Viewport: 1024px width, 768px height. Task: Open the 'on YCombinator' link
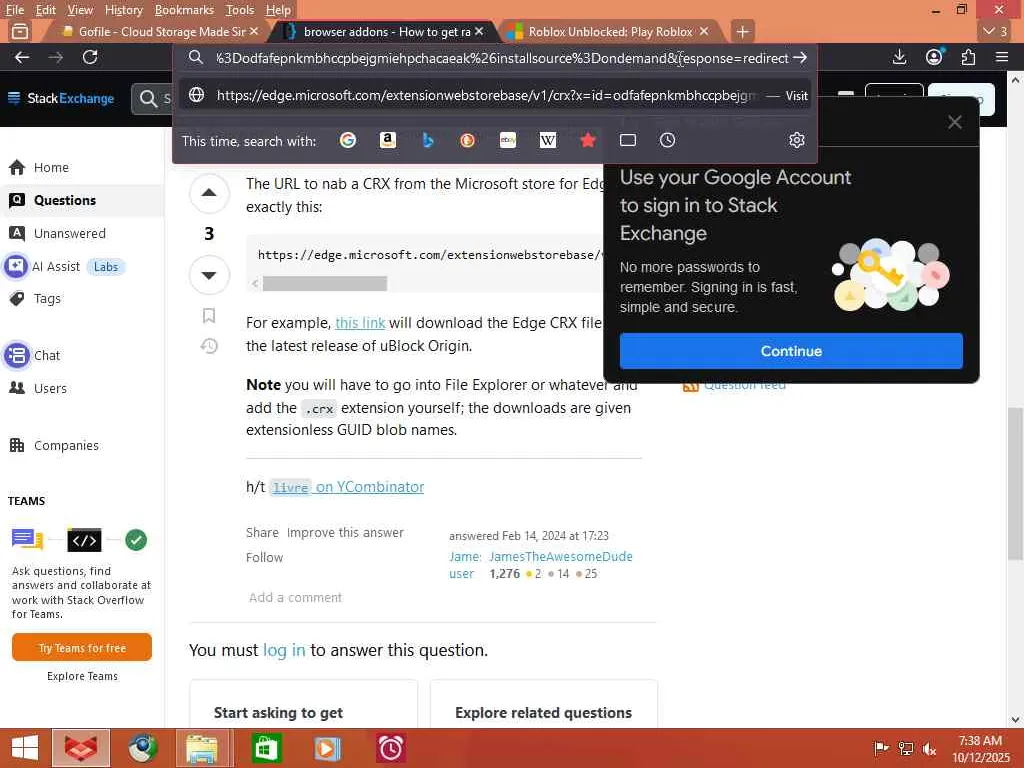tap(370, 487)
